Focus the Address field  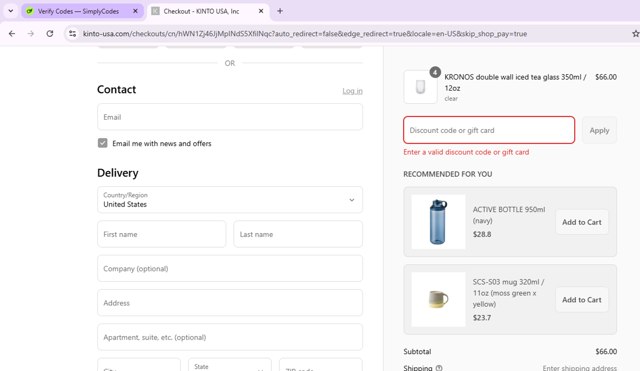point(230,303)
